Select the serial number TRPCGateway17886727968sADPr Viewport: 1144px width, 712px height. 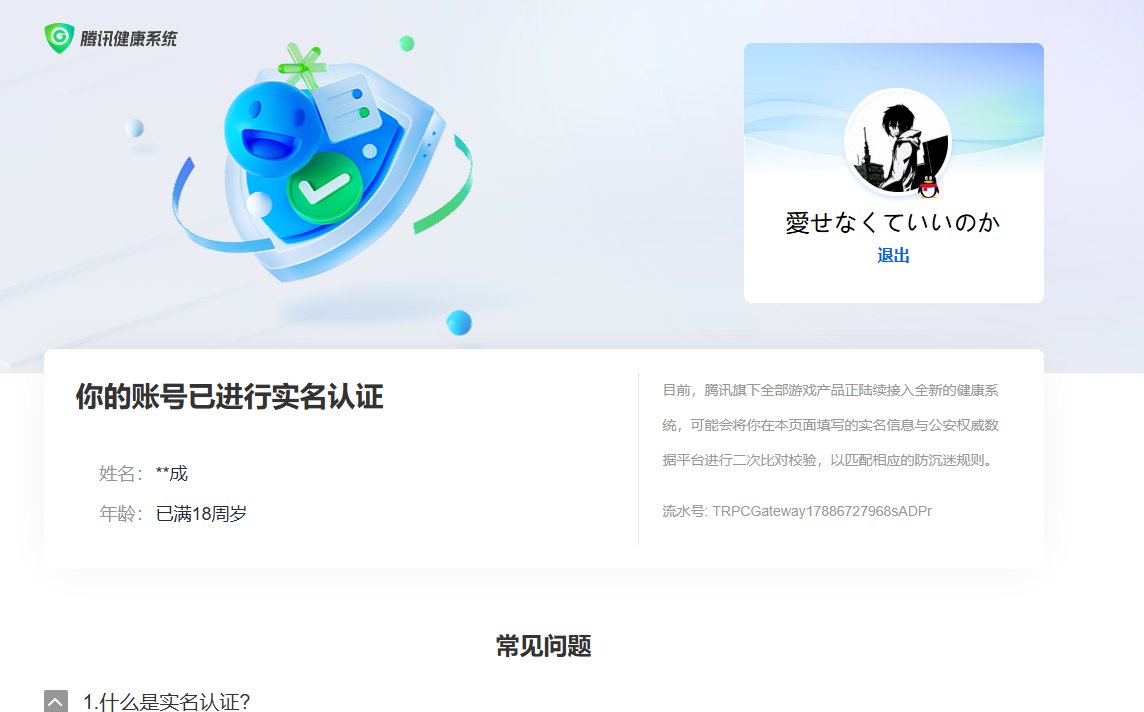(x=822, y=511)
